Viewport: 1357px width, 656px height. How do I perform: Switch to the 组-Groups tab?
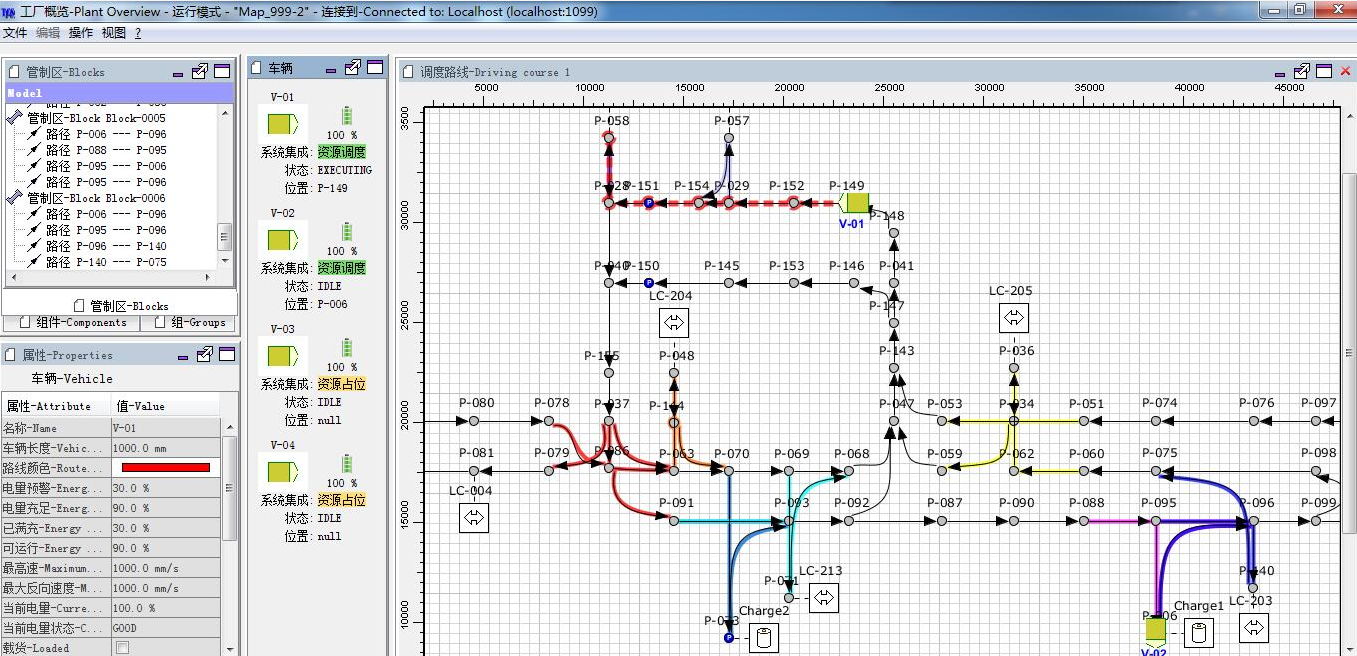tap(190, 323)
